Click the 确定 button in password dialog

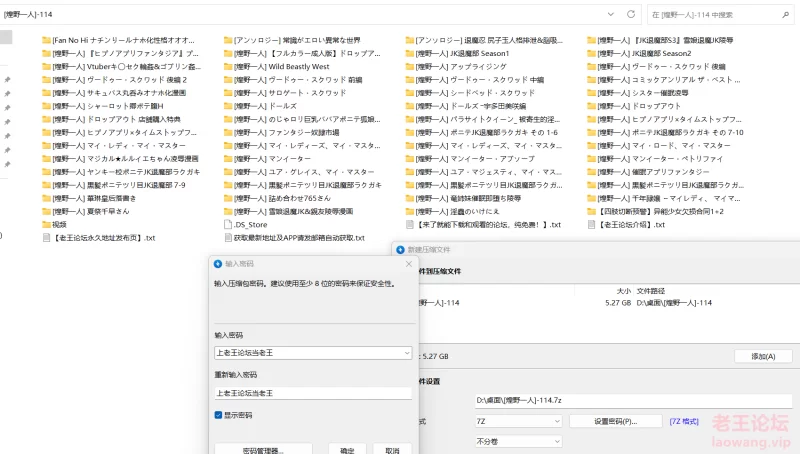pyautogui.click(x=347, y=450)
